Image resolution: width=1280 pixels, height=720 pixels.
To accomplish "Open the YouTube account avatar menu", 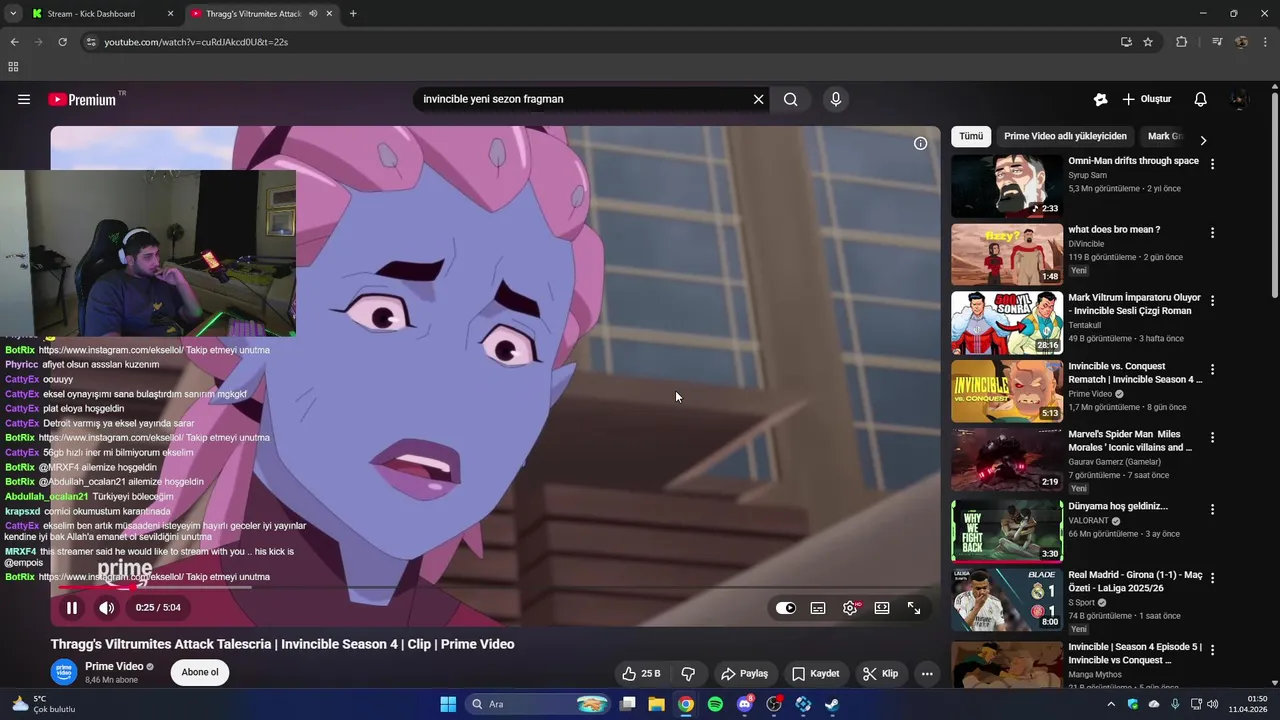I will click(1240, 99).
